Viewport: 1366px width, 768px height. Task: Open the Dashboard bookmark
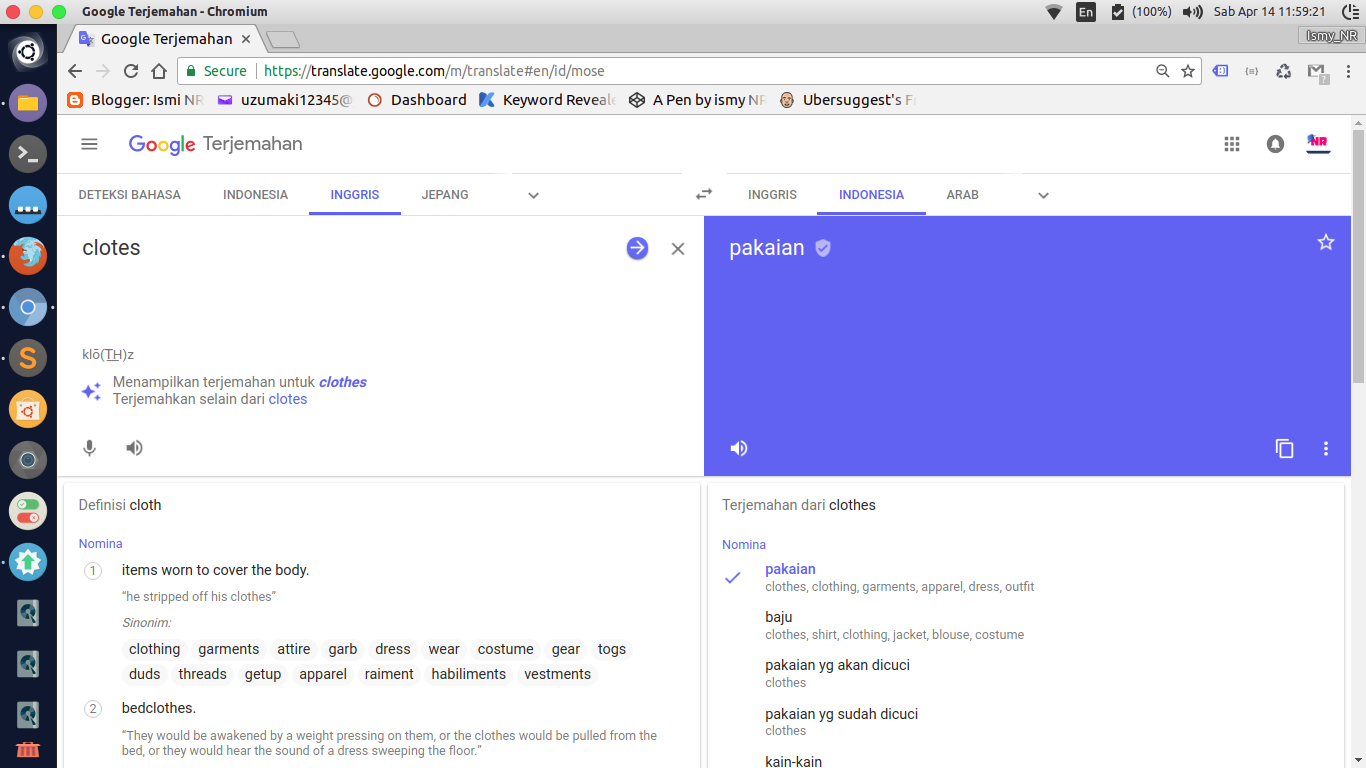tap(417, 100)
